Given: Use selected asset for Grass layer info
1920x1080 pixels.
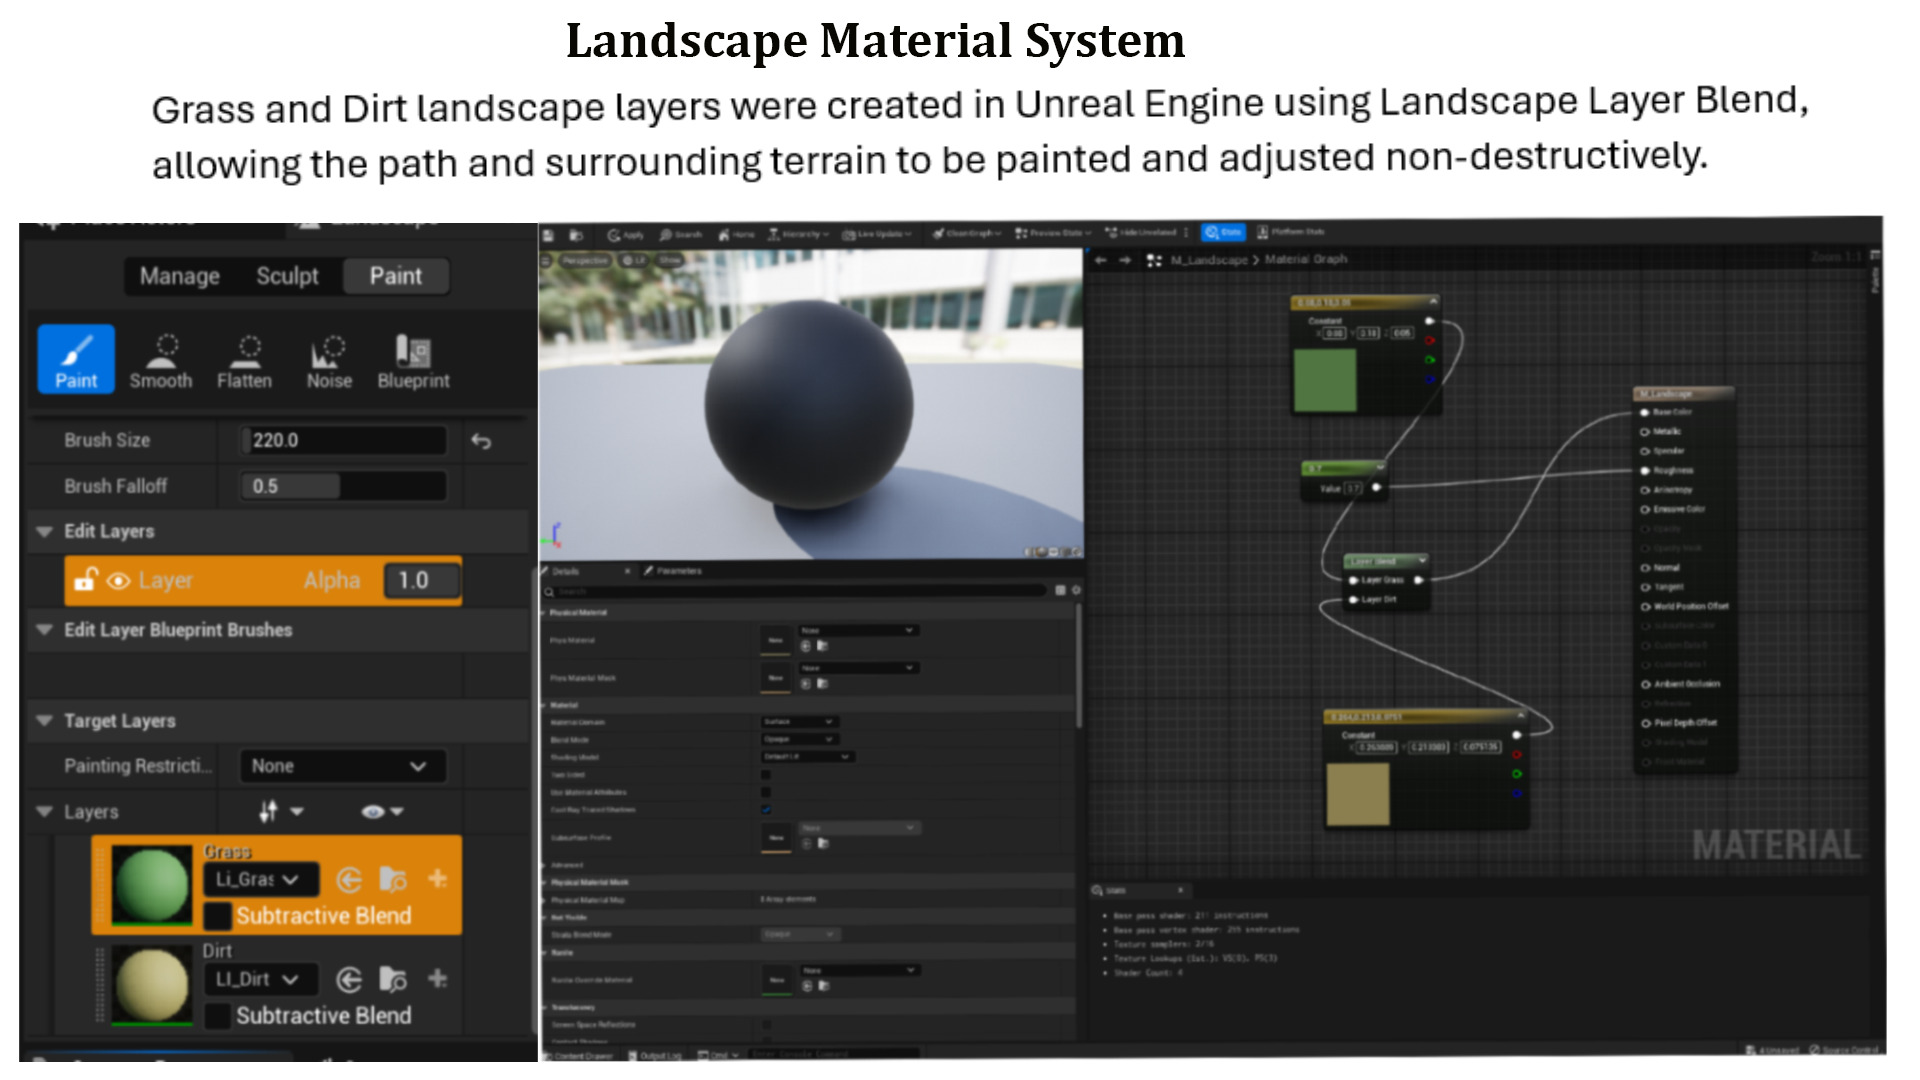Looking at the screenshot, I should [x=349, y=880].
